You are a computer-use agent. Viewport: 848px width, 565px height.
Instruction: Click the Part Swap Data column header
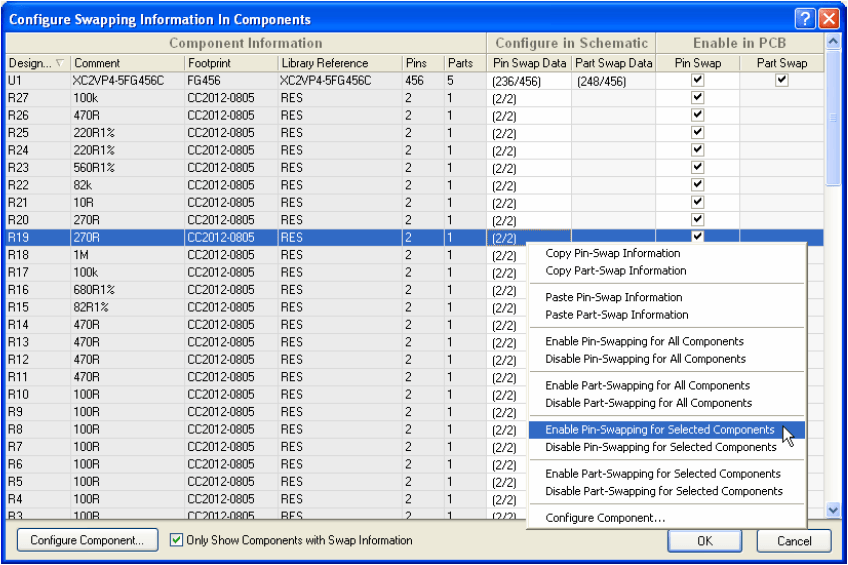point(613,63)
